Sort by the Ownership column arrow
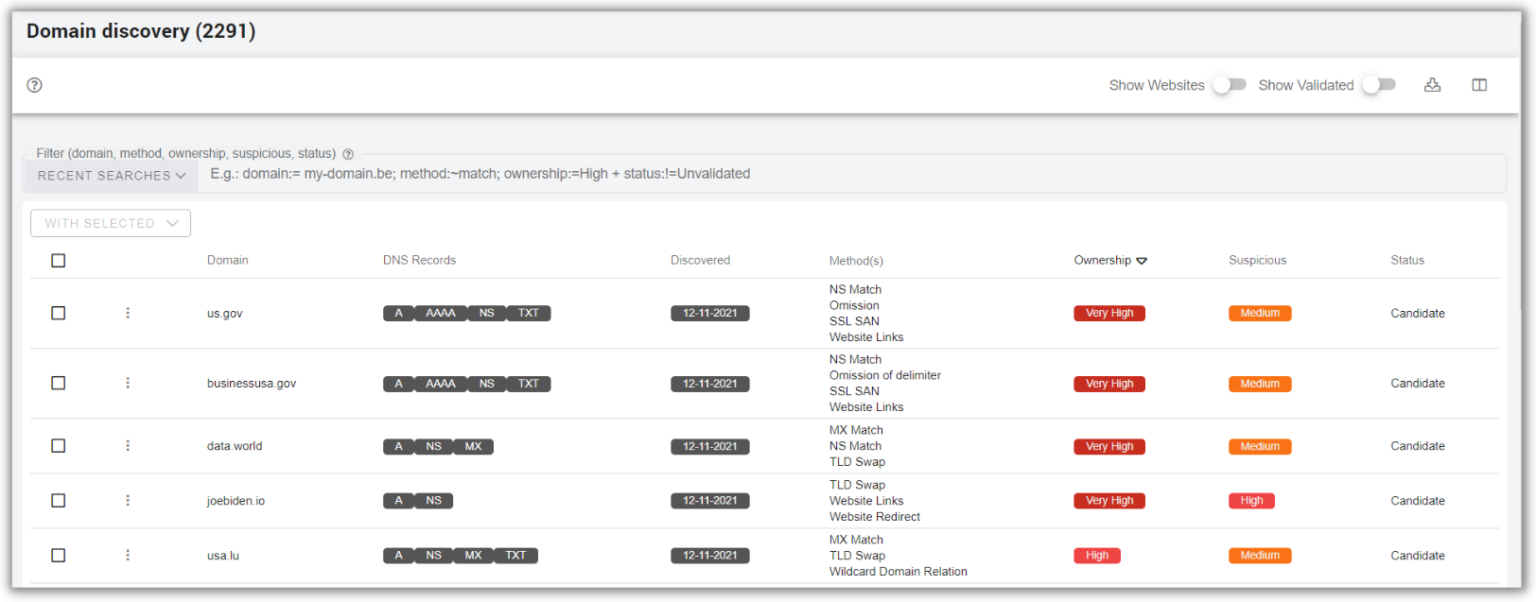The height and width of the screenshot is (602, 1536). (x=1142, y=261)
